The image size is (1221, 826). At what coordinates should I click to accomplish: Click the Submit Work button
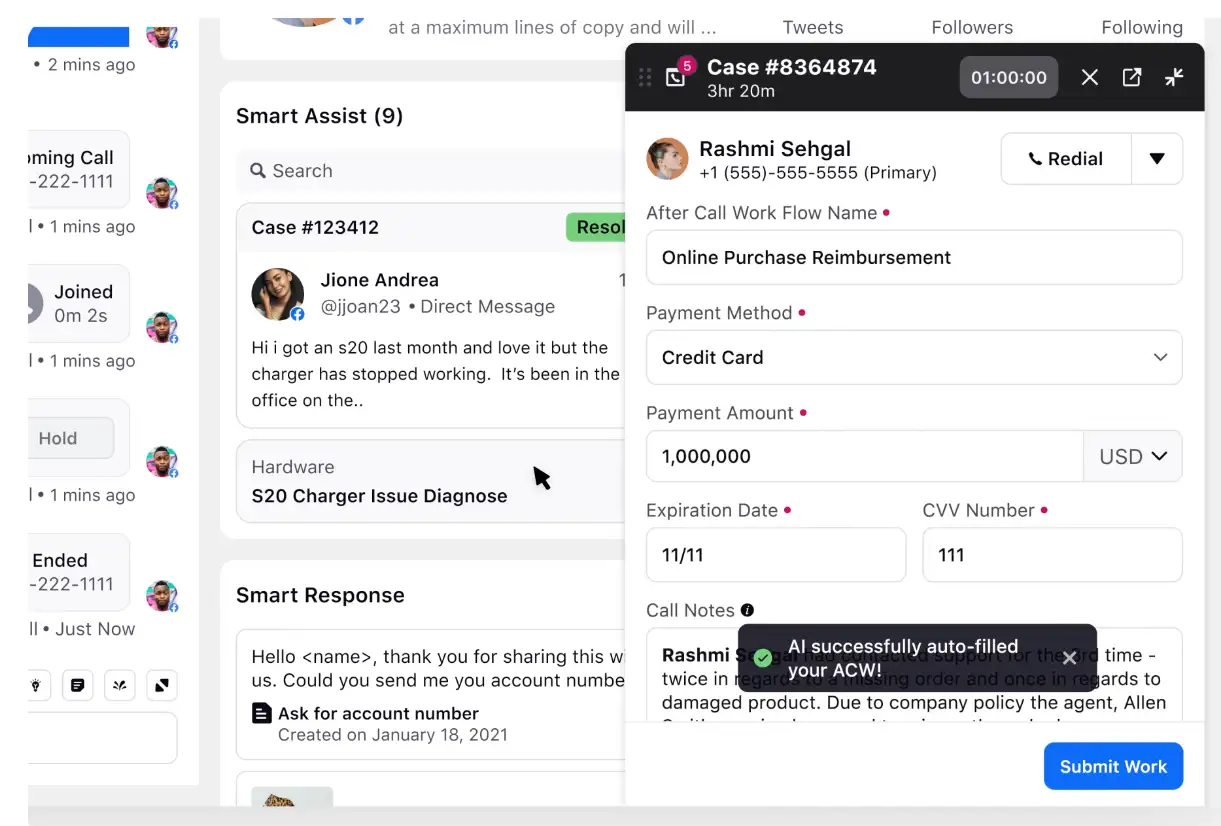pos(1113,766)
